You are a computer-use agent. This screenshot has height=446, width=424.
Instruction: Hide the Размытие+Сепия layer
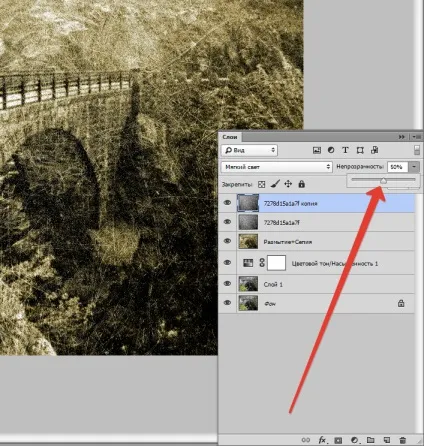227,241
